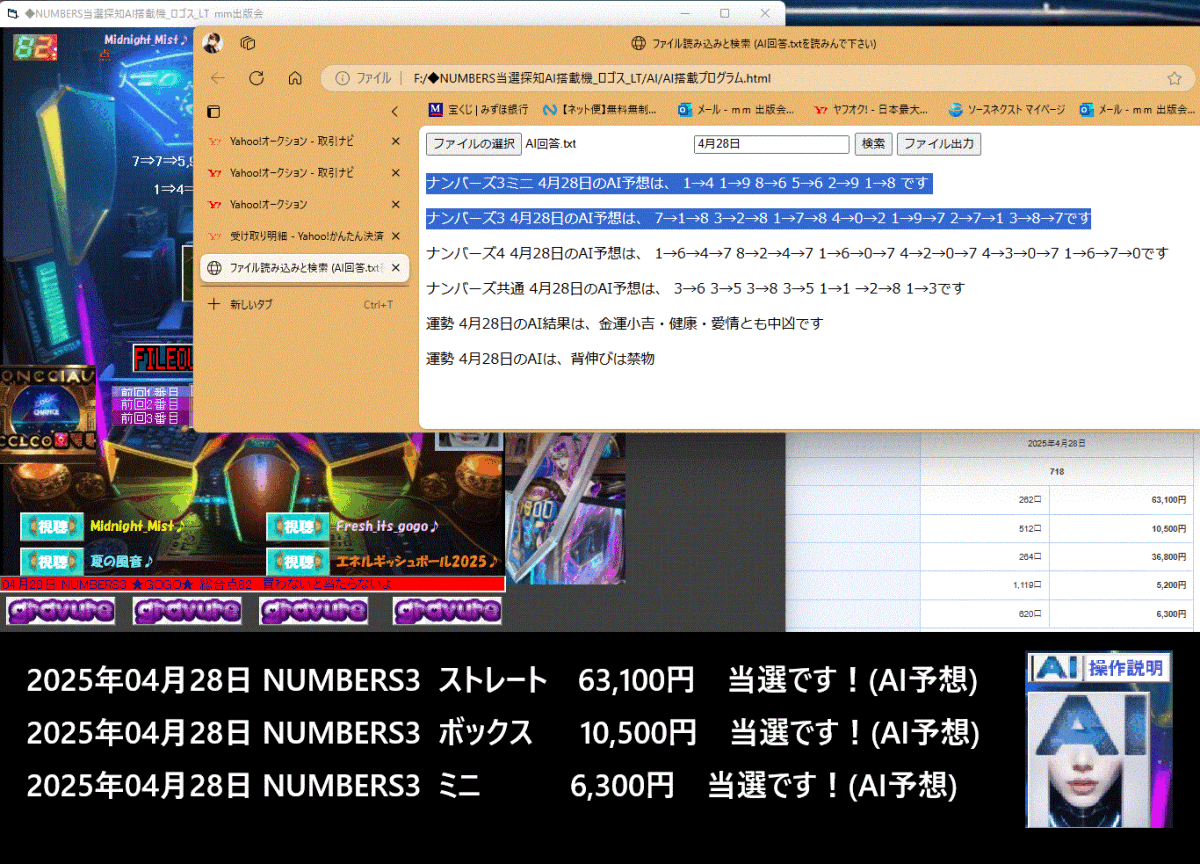
Task: Add page to favorites with star icon
Action: click(x=1174, y=78)
